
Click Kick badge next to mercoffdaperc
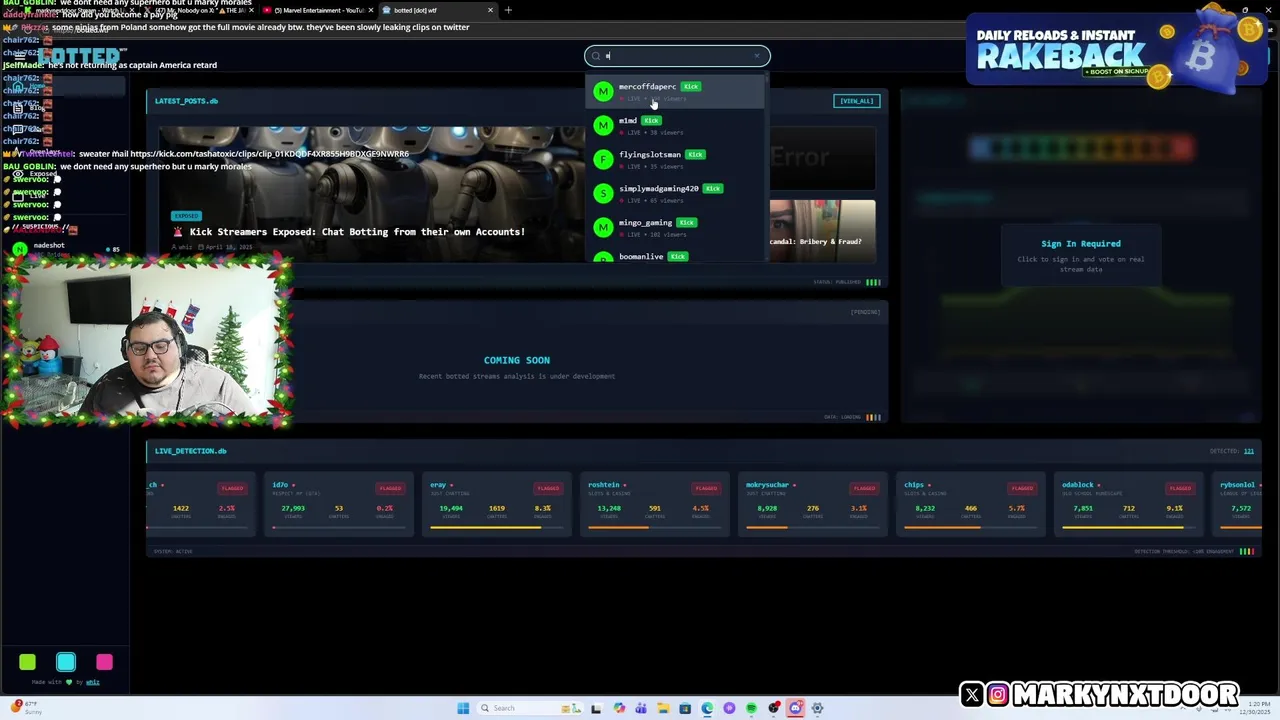tap(691, 87)
